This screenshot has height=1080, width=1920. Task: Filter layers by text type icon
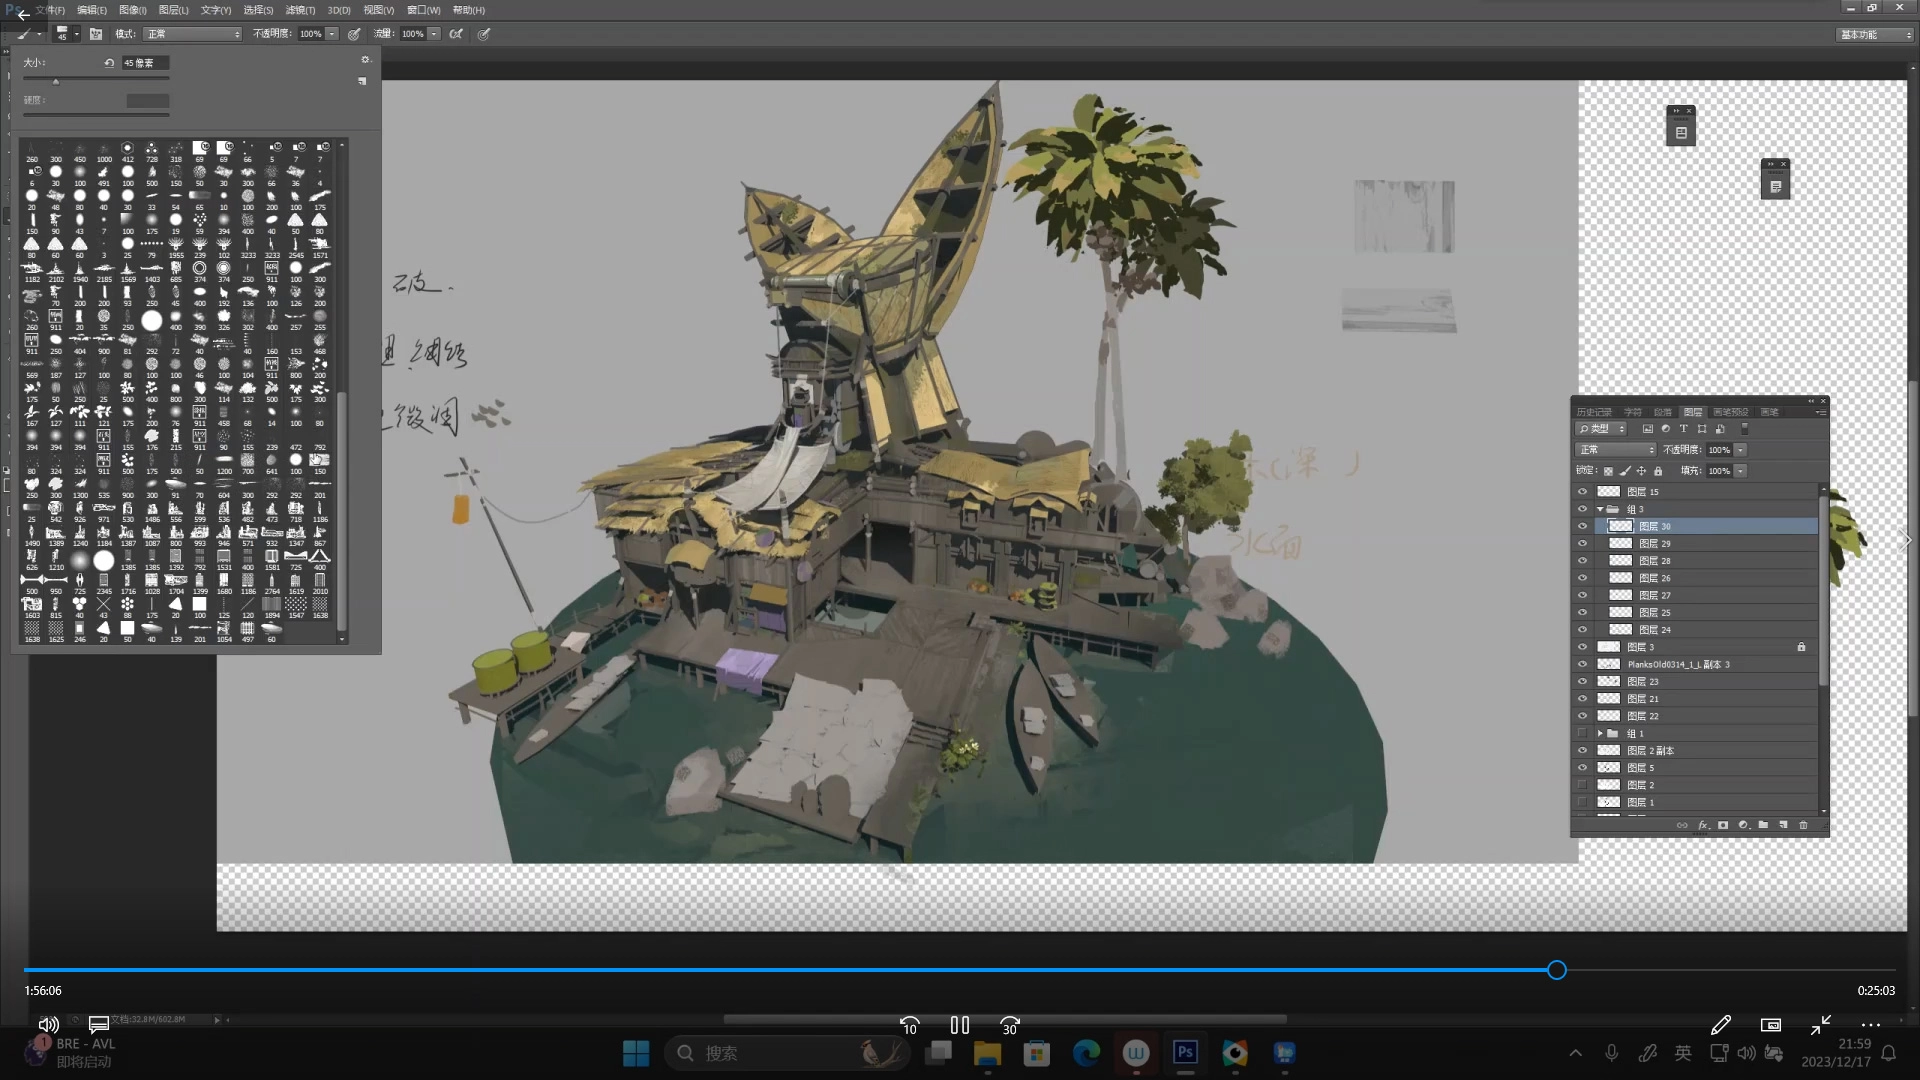click(x=1684, y=429)
